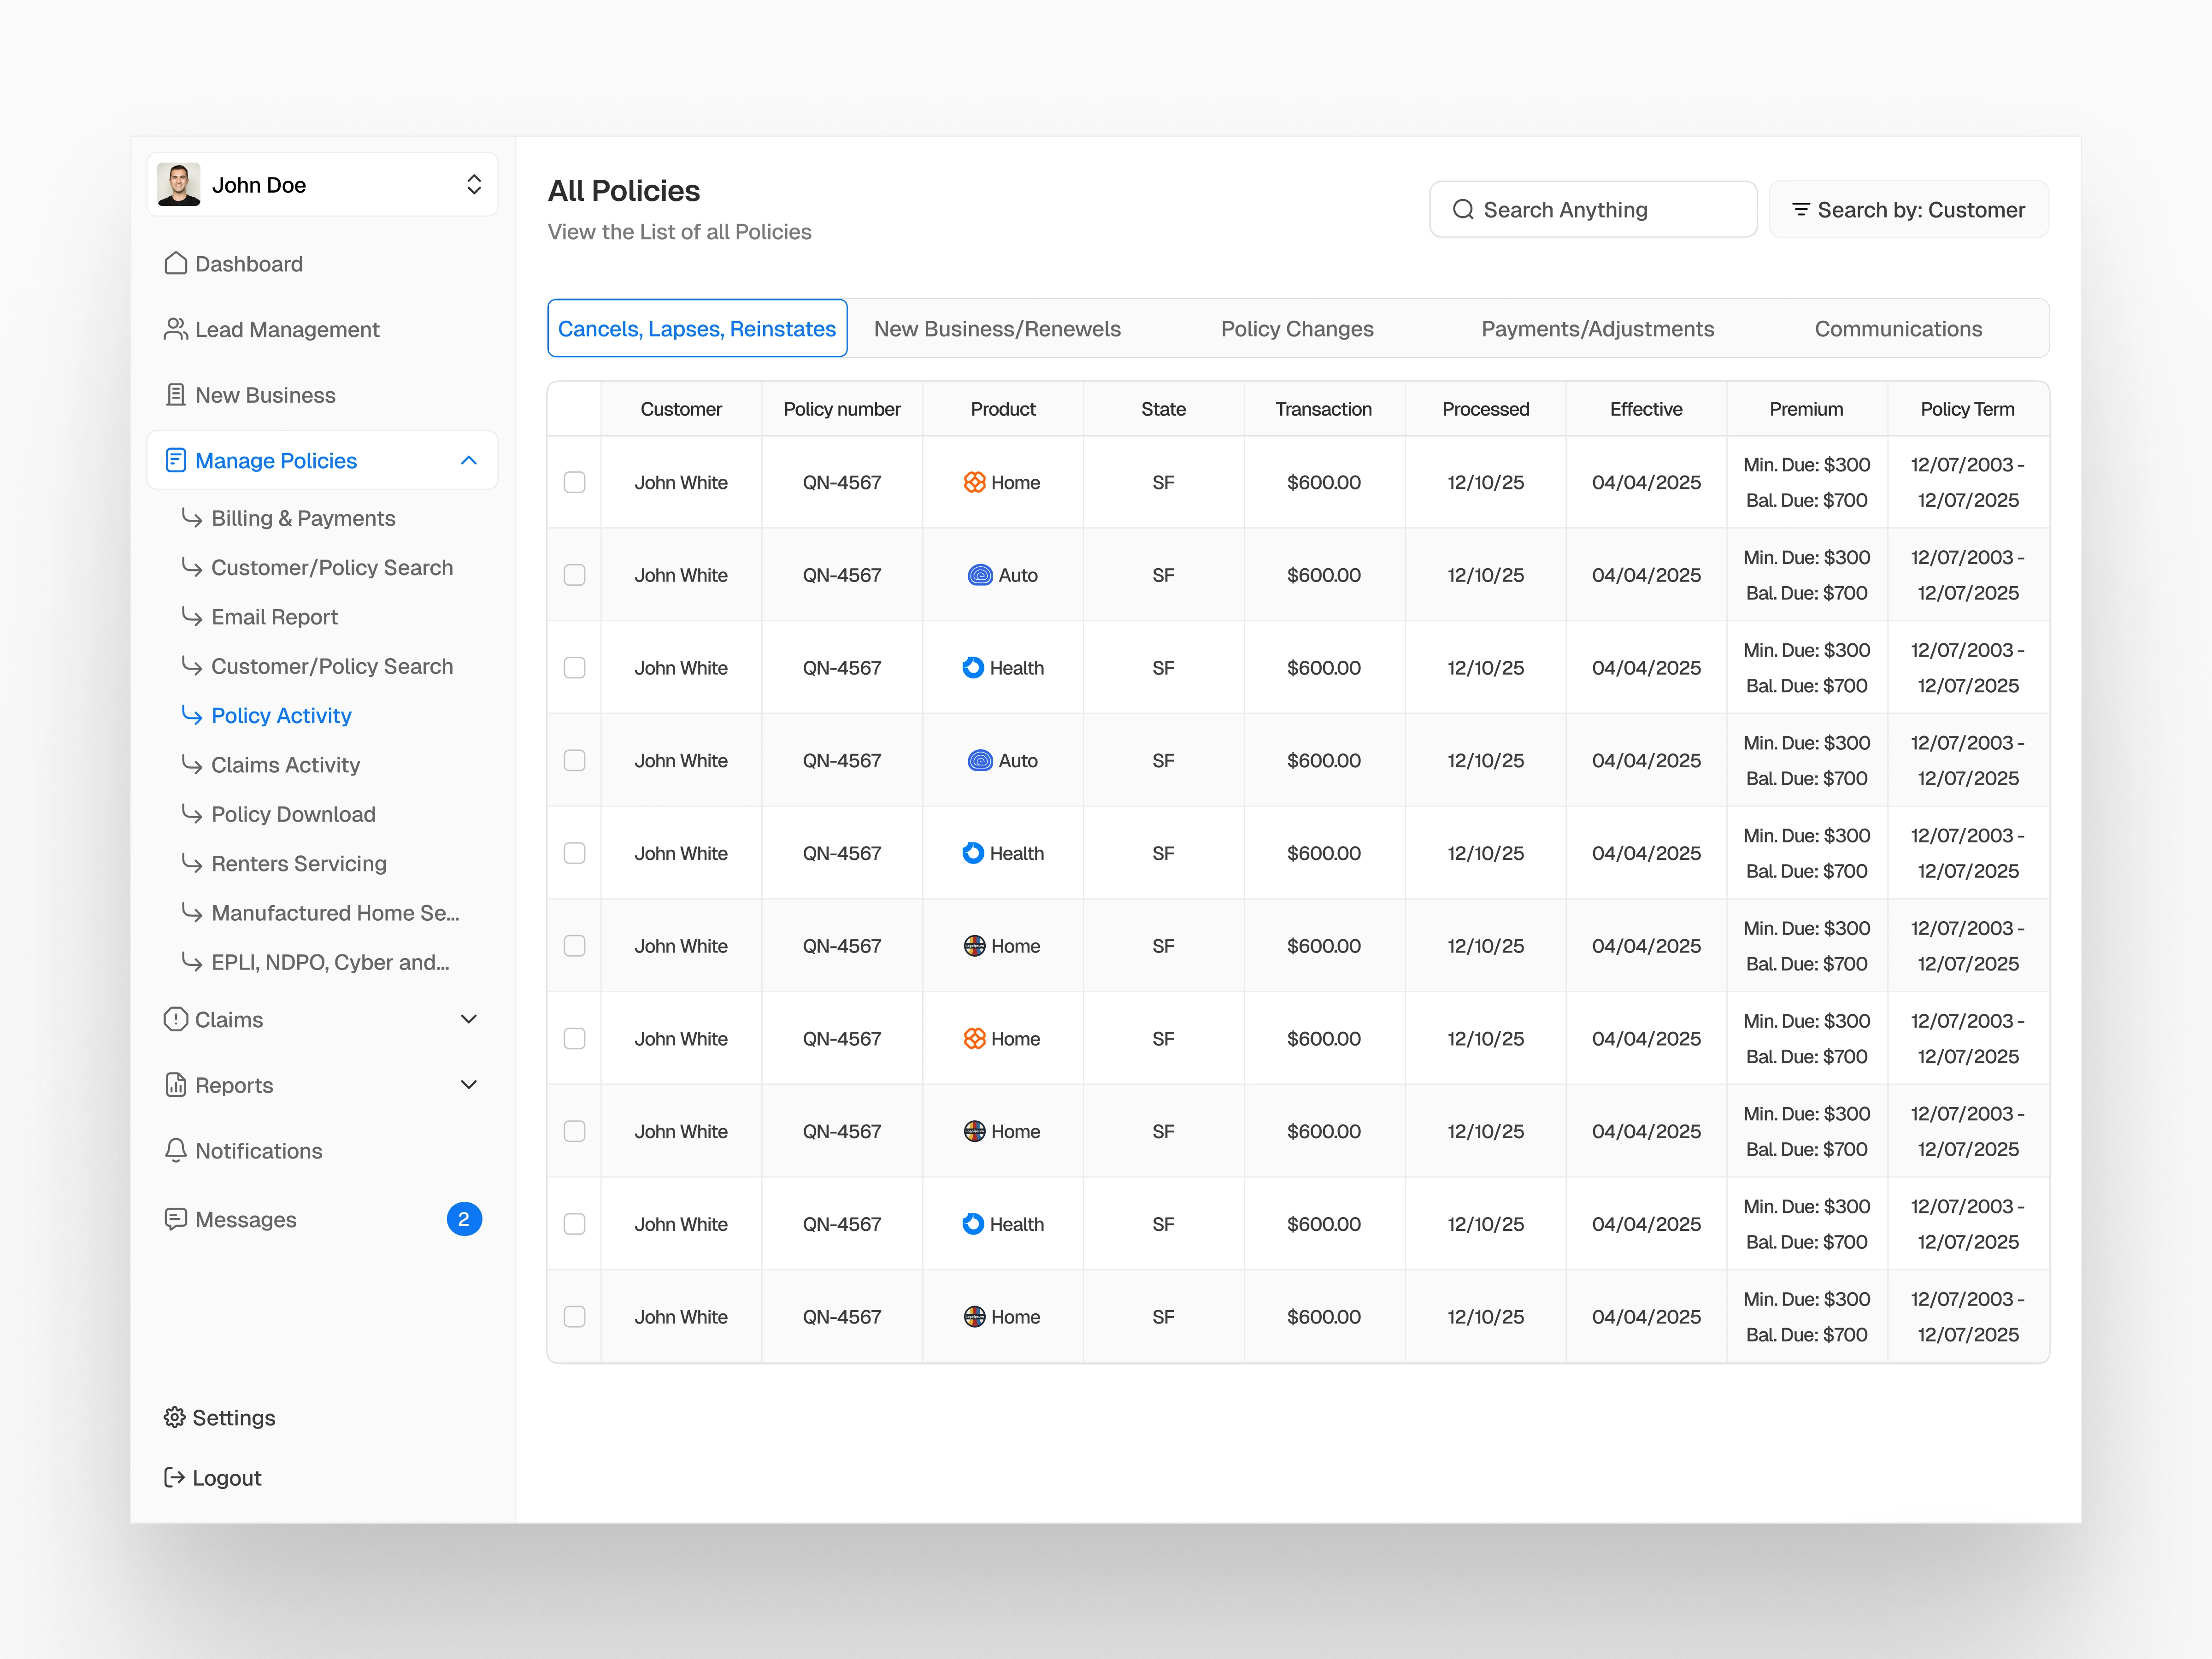Click the Home product icon in row one
This screenshot has width=2212, height=1659.
pos(975,482)
